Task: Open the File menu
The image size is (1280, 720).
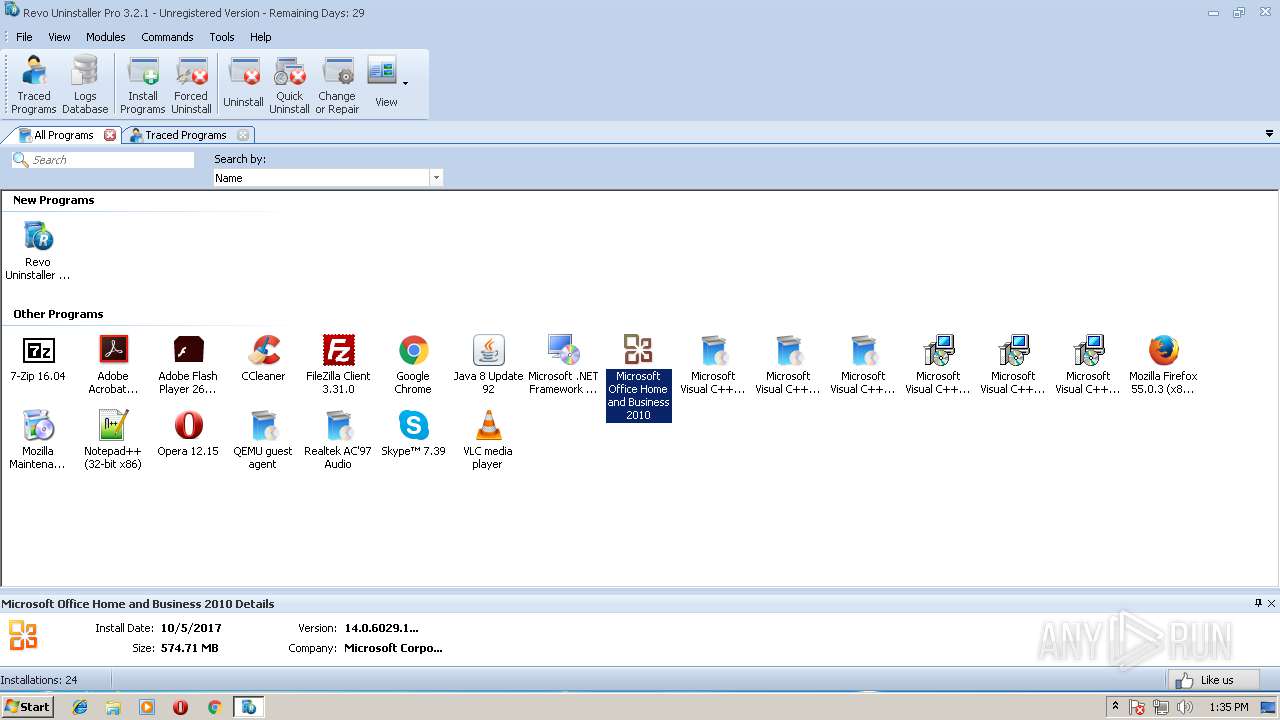Action: pyautogui.click(x=24, y=37)
